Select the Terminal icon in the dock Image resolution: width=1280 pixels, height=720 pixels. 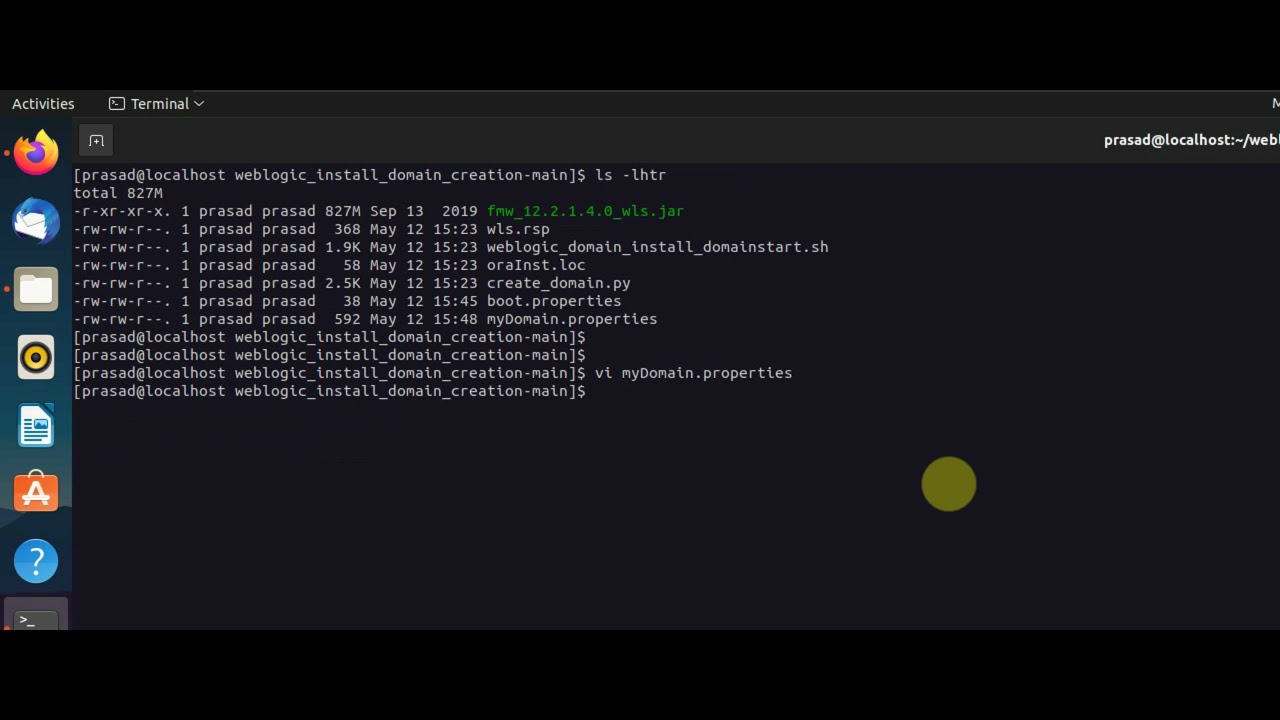[36, 617]
